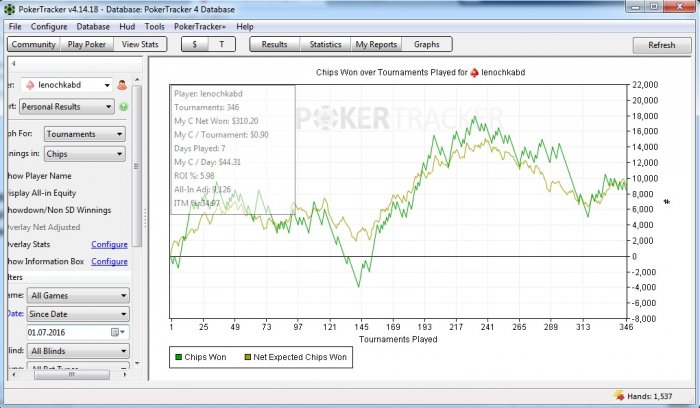Click the Net Expected Chips Won legend label
700x408 pixels.
[300, 357]
